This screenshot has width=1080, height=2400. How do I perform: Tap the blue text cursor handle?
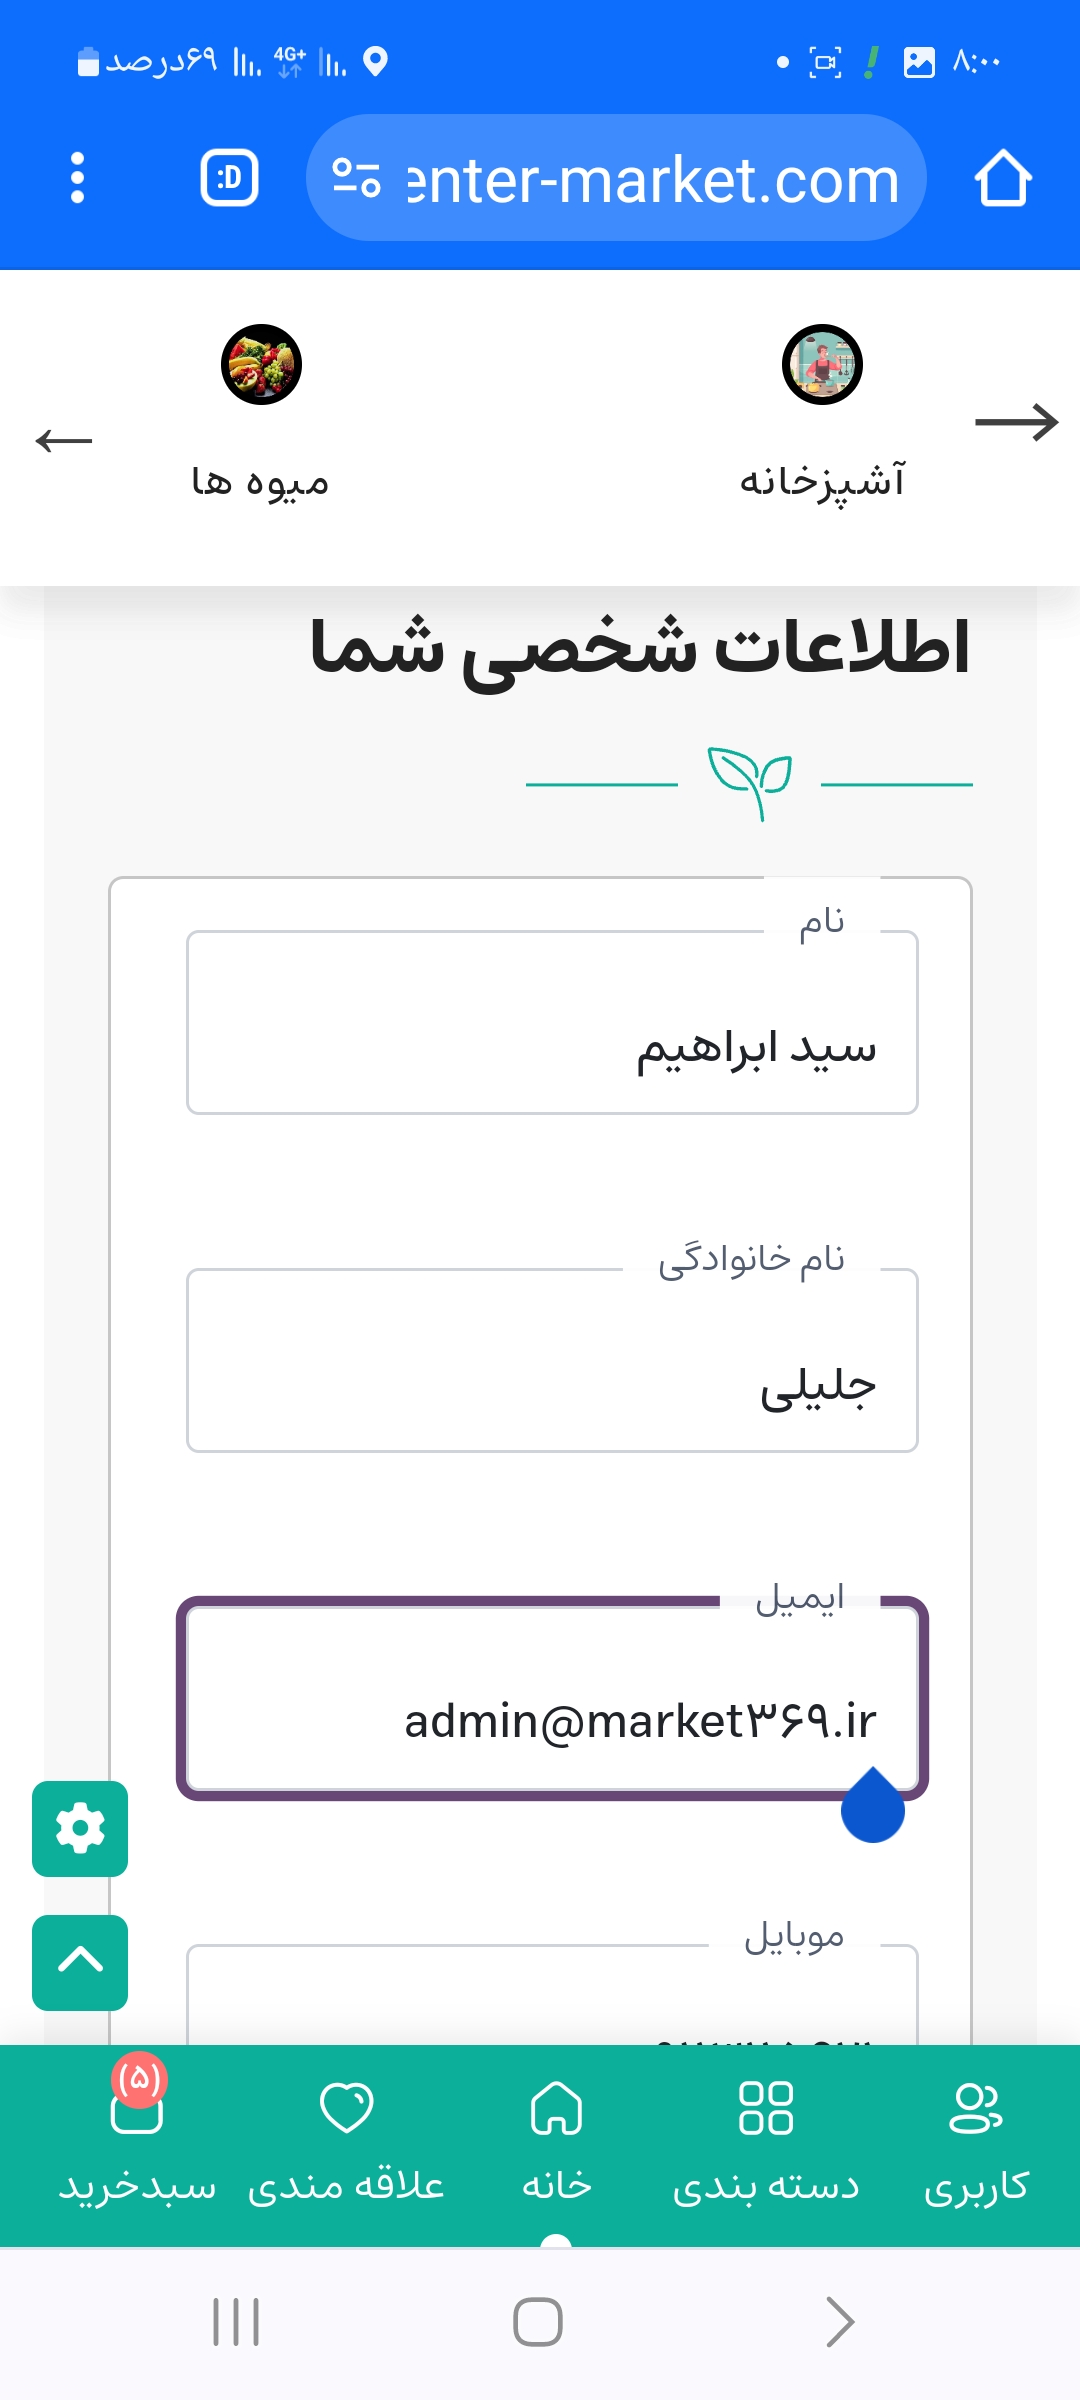point(873,1808)
